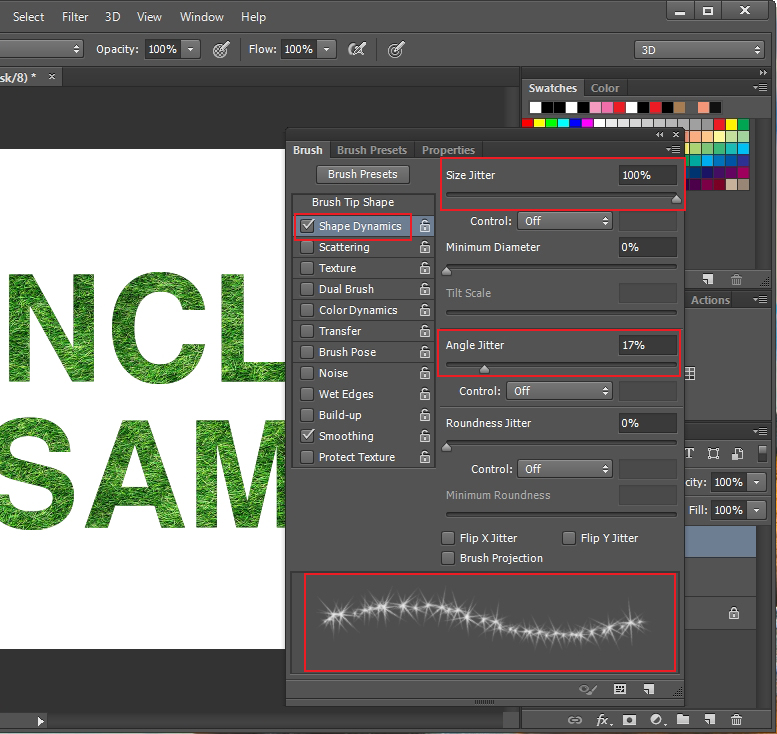
Task: Toggle lock for Shape Dynamics settings
Action: tap(425, 226)
